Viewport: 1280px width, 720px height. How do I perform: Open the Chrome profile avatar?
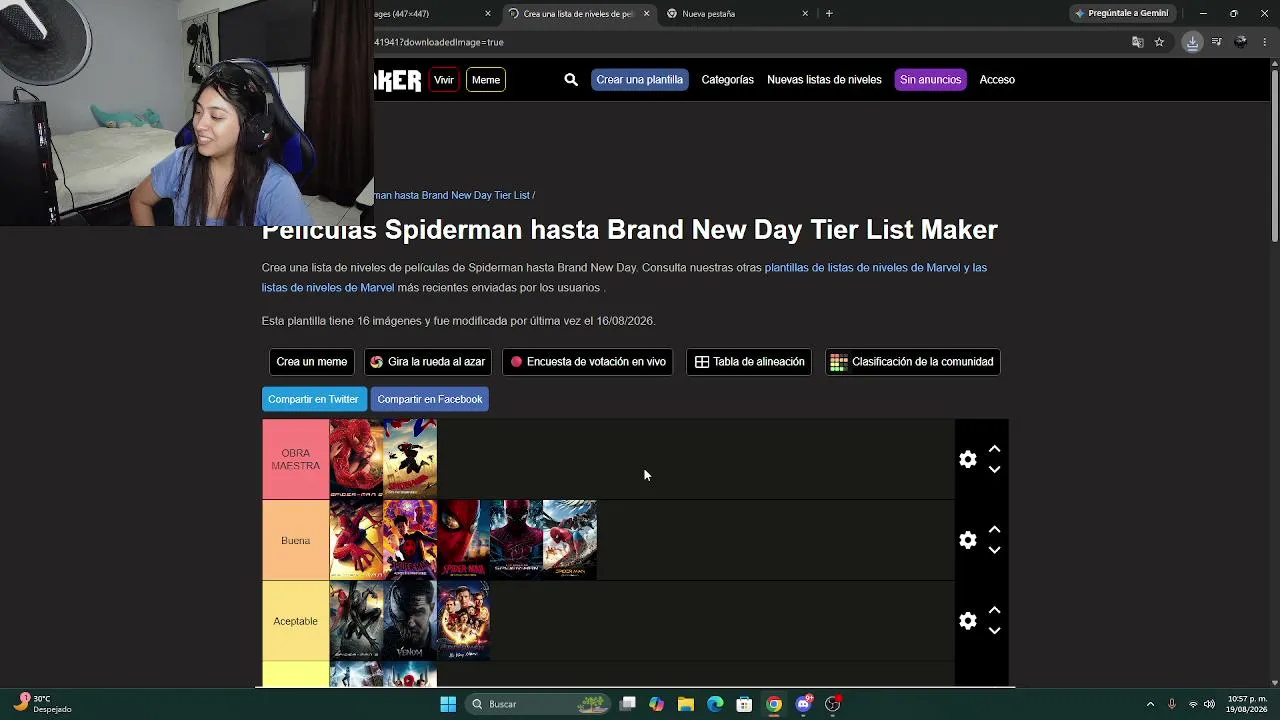pyautogui.click(x=1241, y=42)
